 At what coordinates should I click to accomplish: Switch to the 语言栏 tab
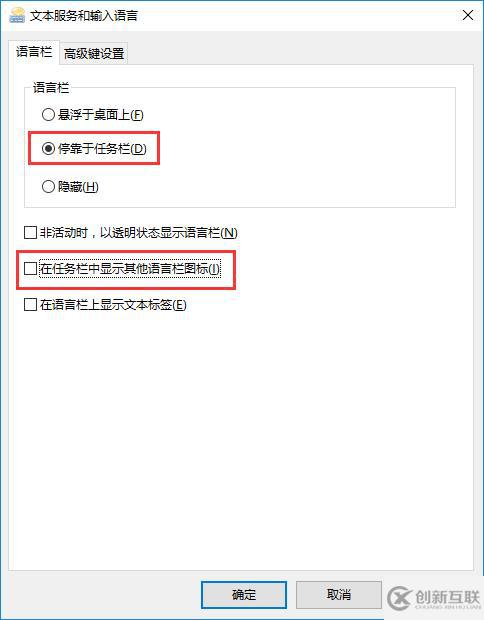(x=34, y=52)
